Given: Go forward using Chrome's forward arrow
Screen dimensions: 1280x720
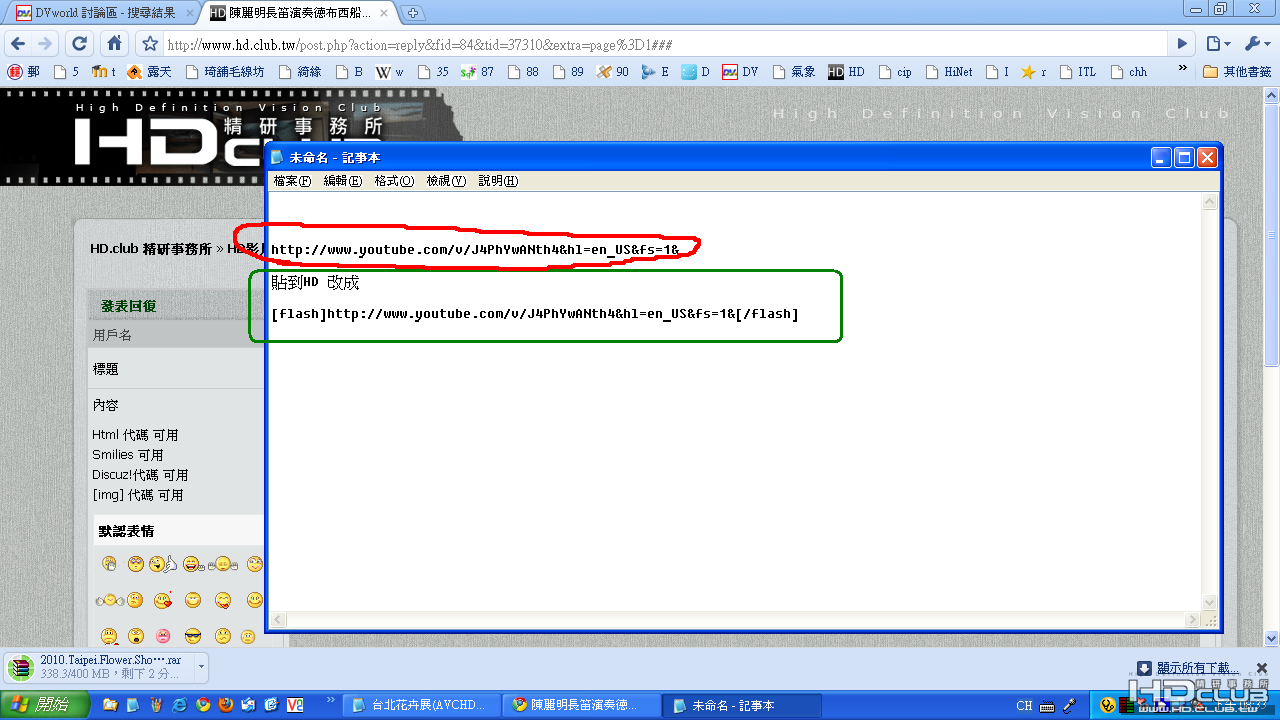Looking at the screenshot, I should coord(45,44).
